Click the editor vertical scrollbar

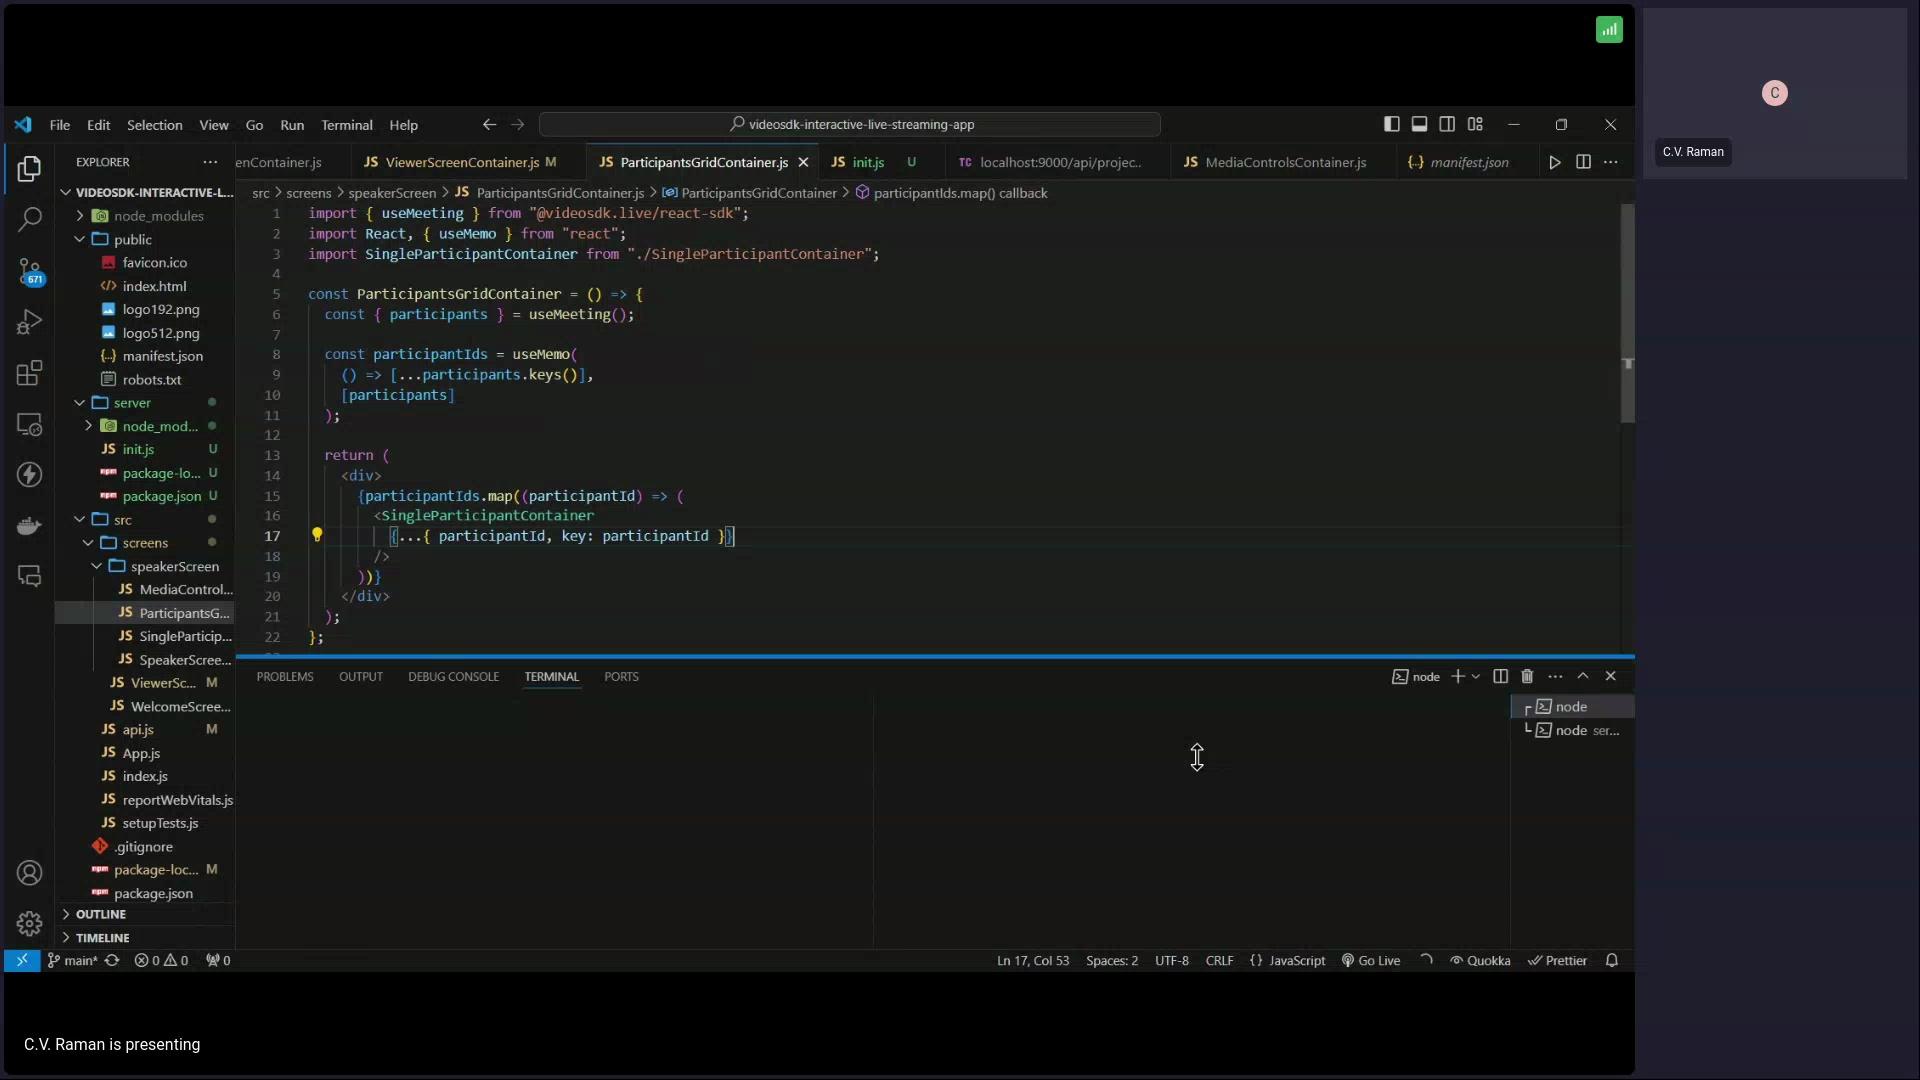1627,313
